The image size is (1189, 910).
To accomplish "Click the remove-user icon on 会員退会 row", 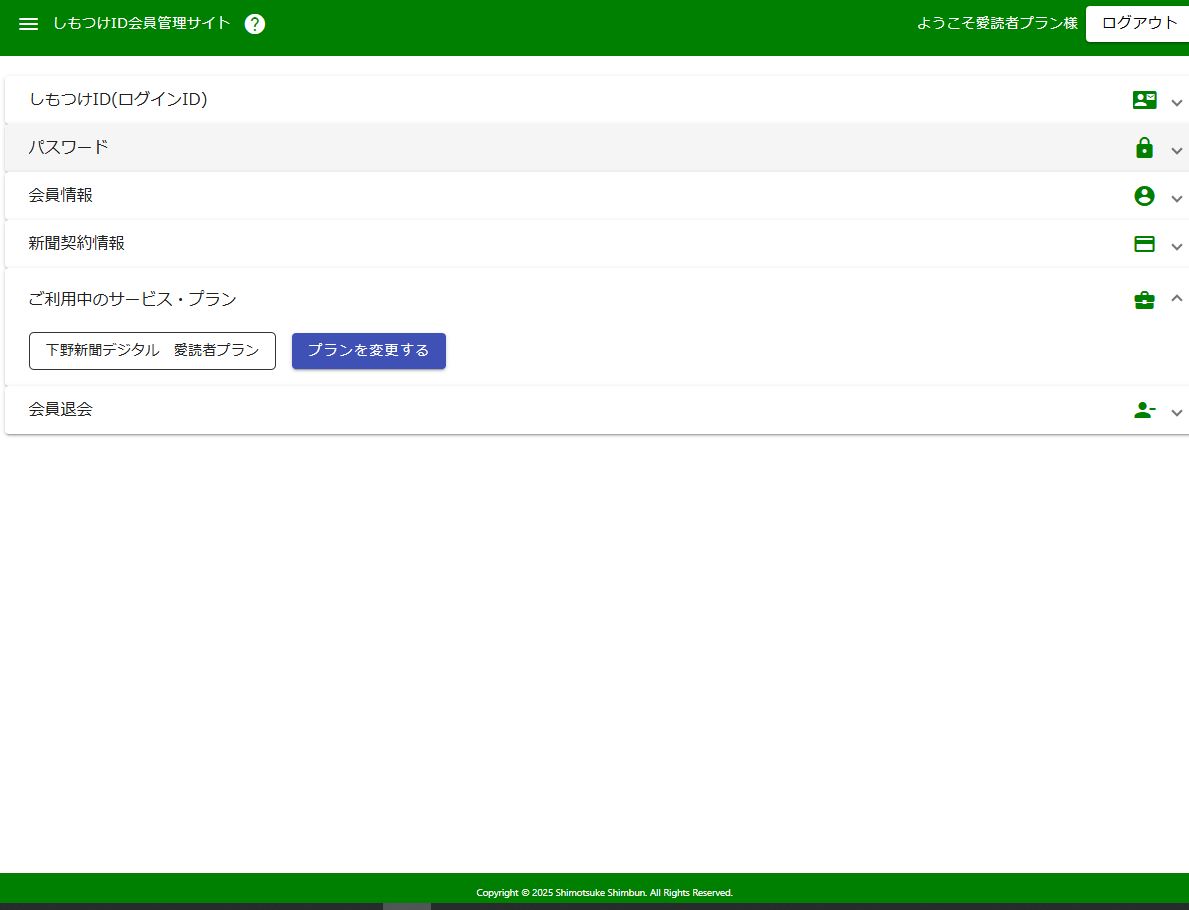I will (1144, 410).
